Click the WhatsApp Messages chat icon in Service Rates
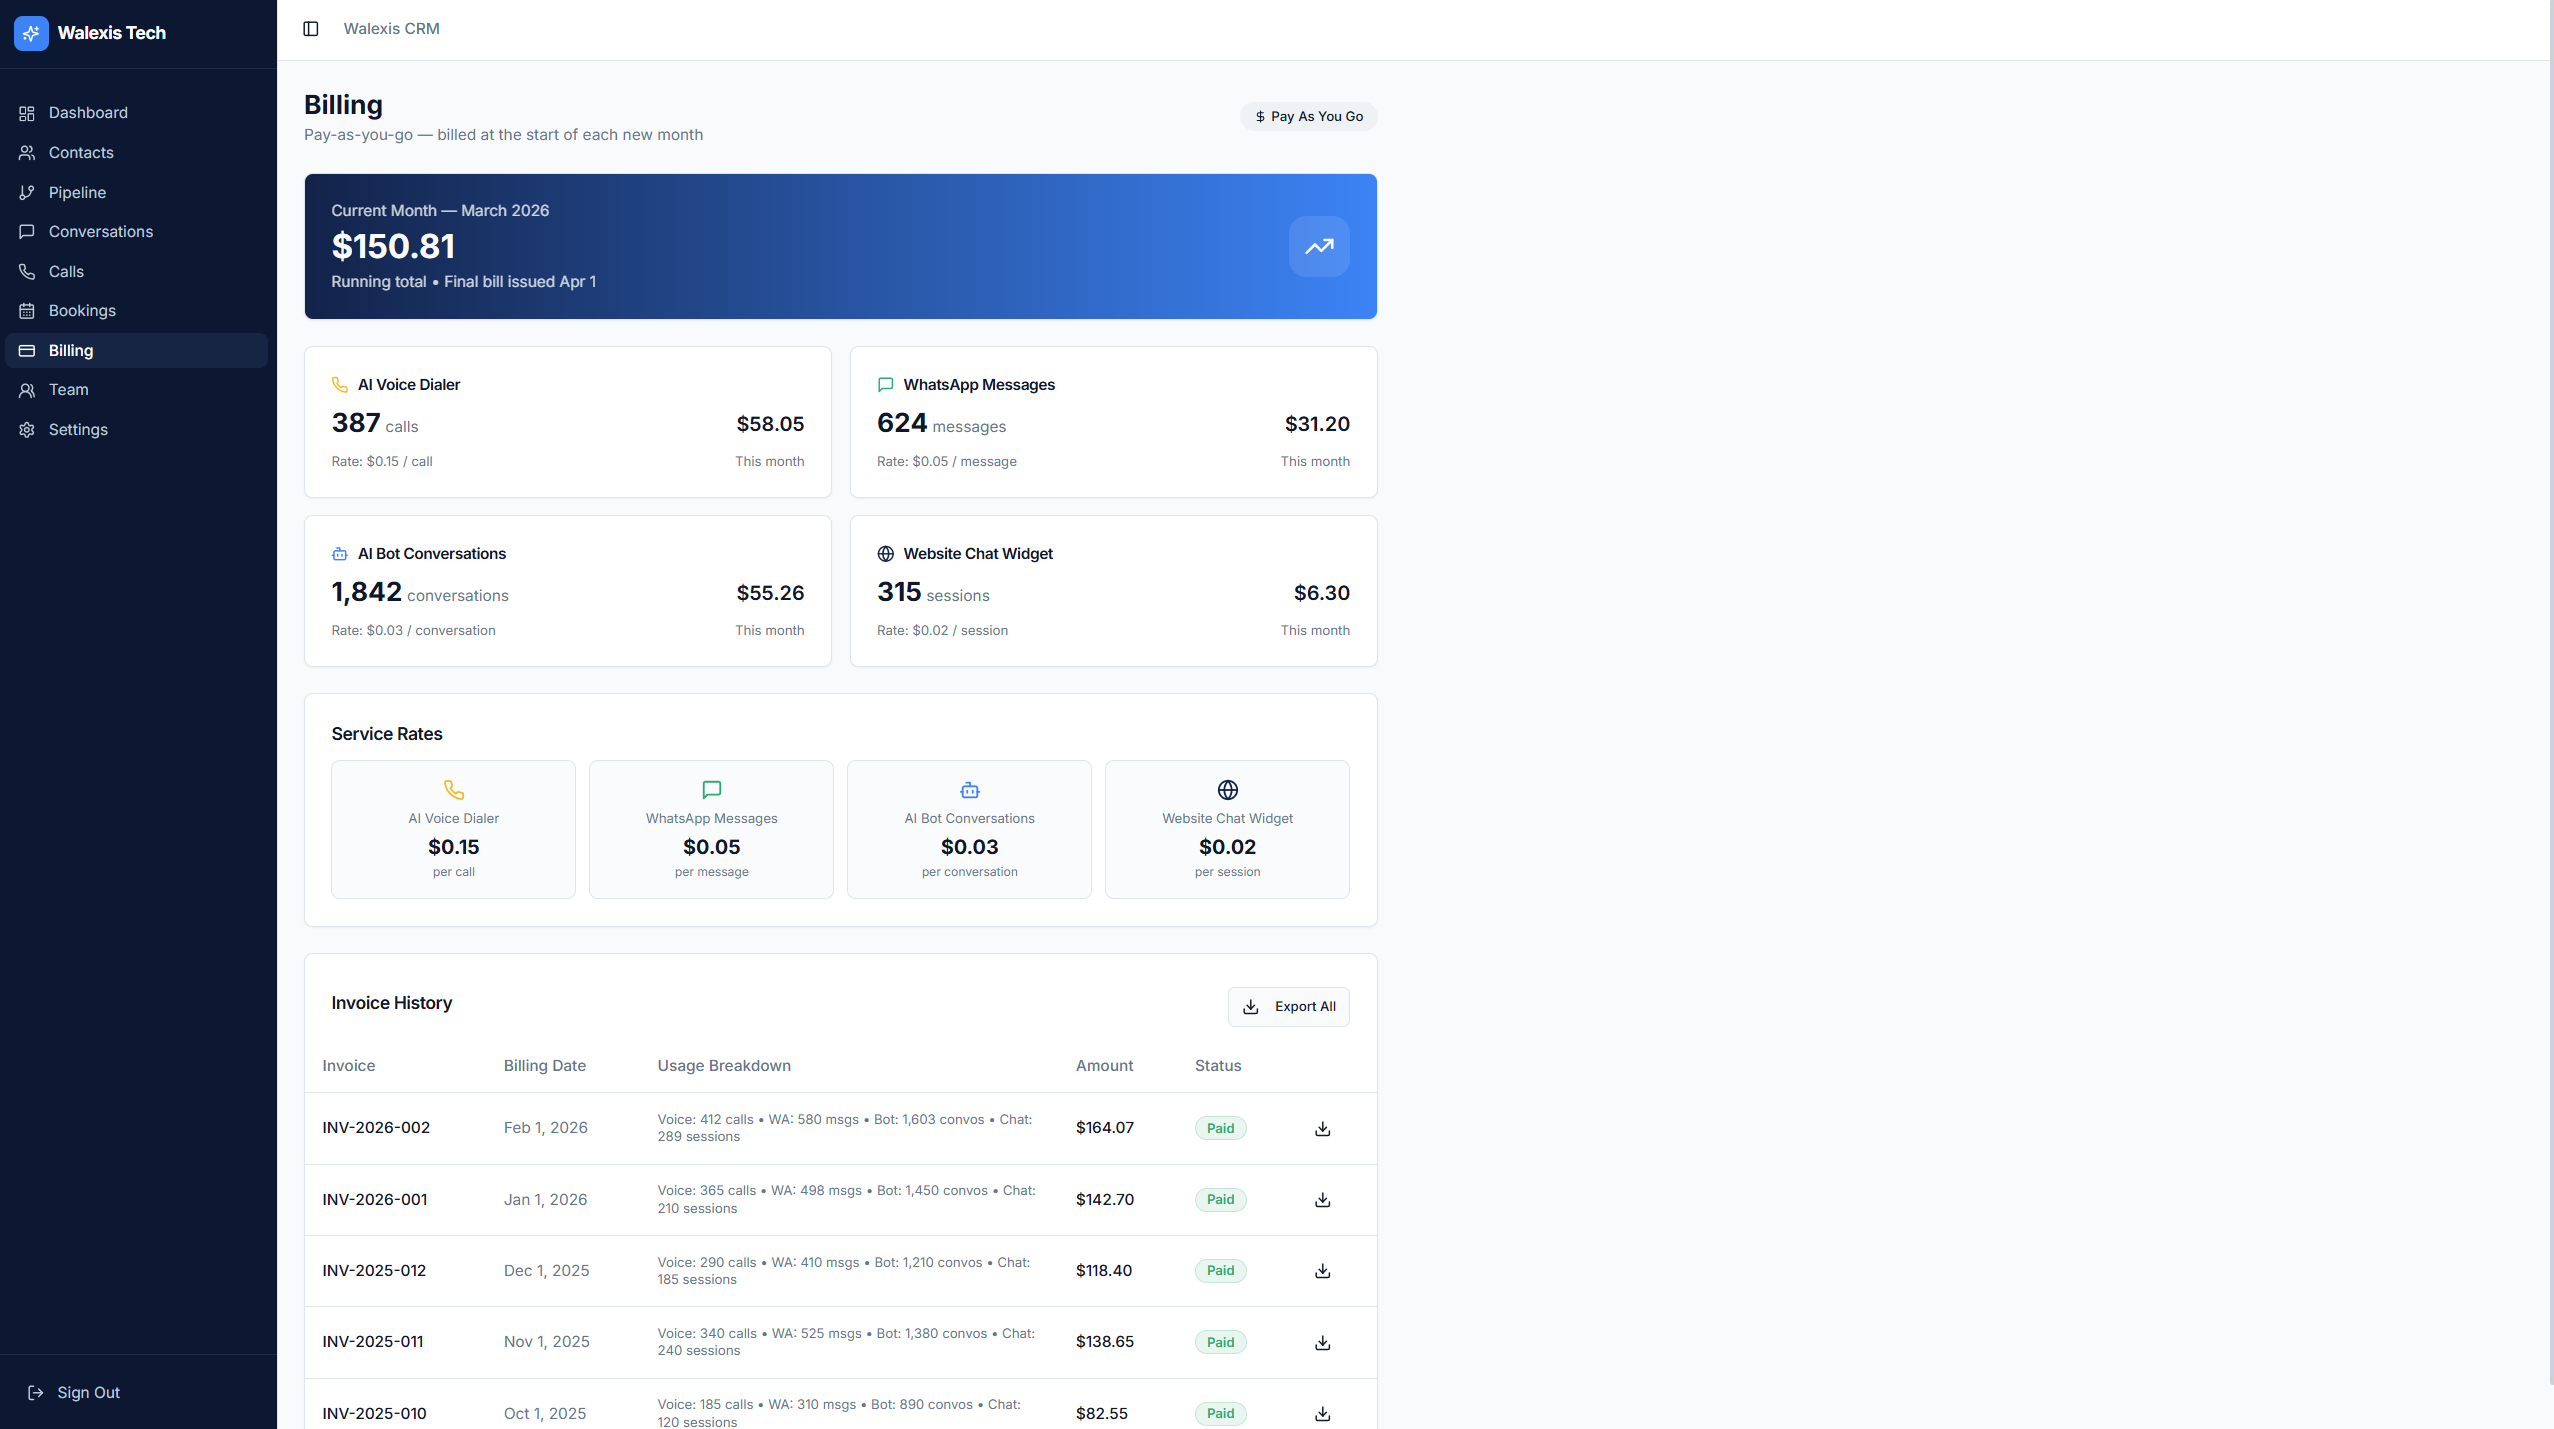2554x1429 pixels. (710, 789)
